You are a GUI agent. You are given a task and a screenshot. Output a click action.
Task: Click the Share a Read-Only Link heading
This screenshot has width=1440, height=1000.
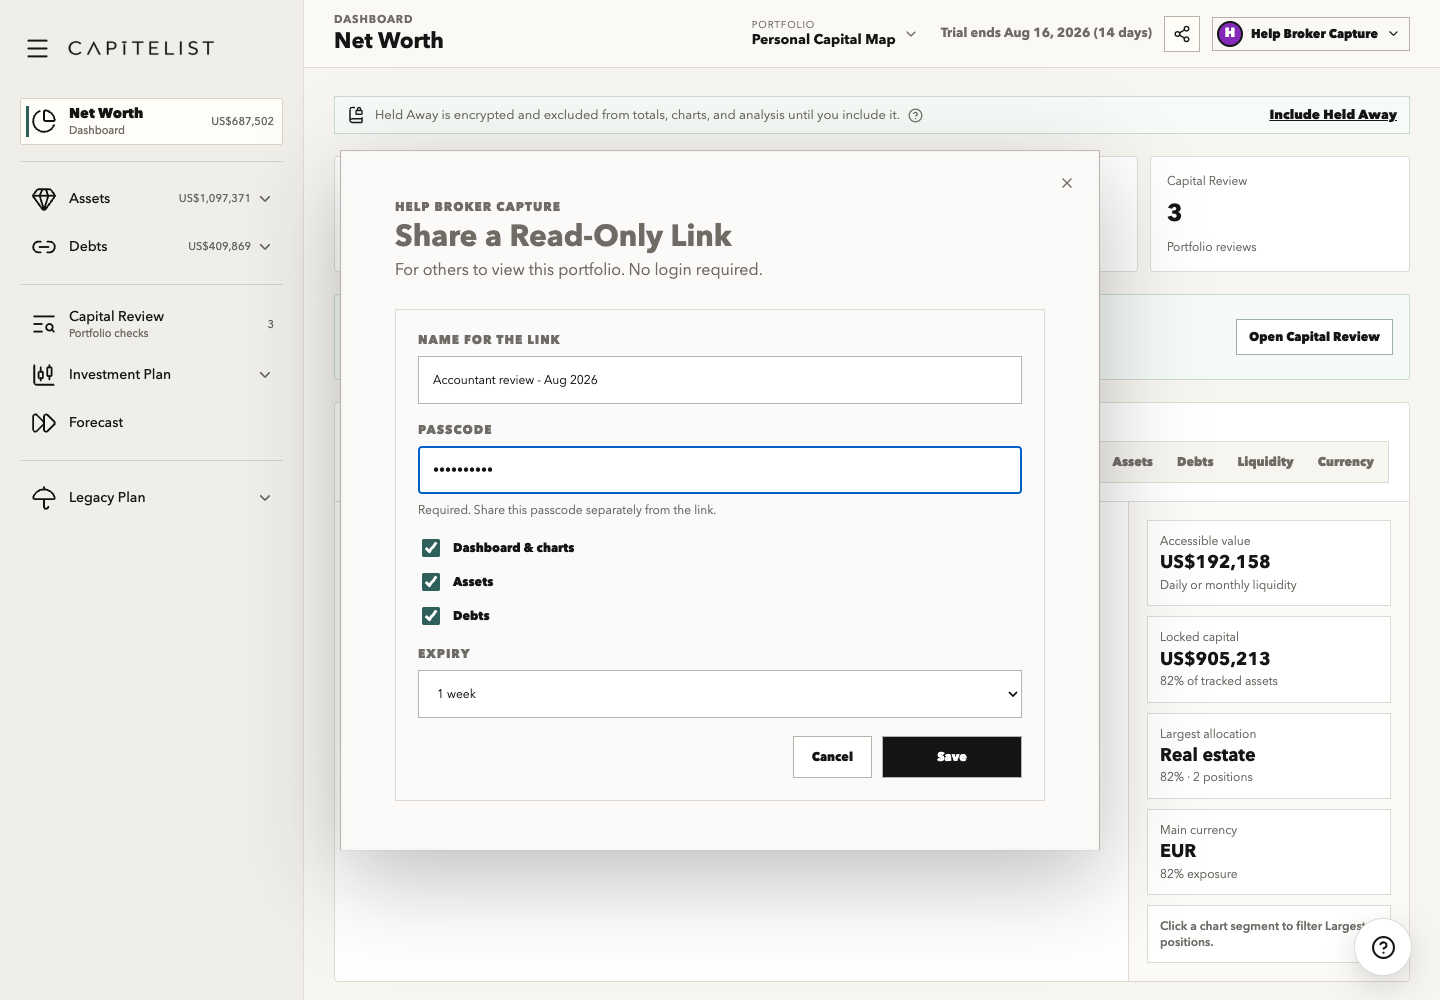pyautogui.click(x=563, y=236)
